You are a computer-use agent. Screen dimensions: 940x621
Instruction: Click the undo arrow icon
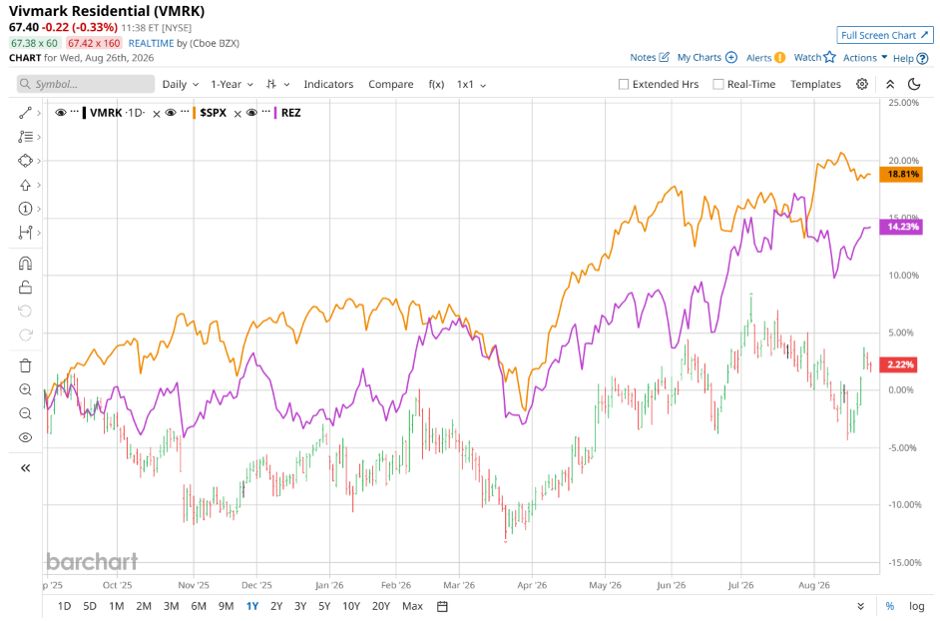click(x=25, y=311)
